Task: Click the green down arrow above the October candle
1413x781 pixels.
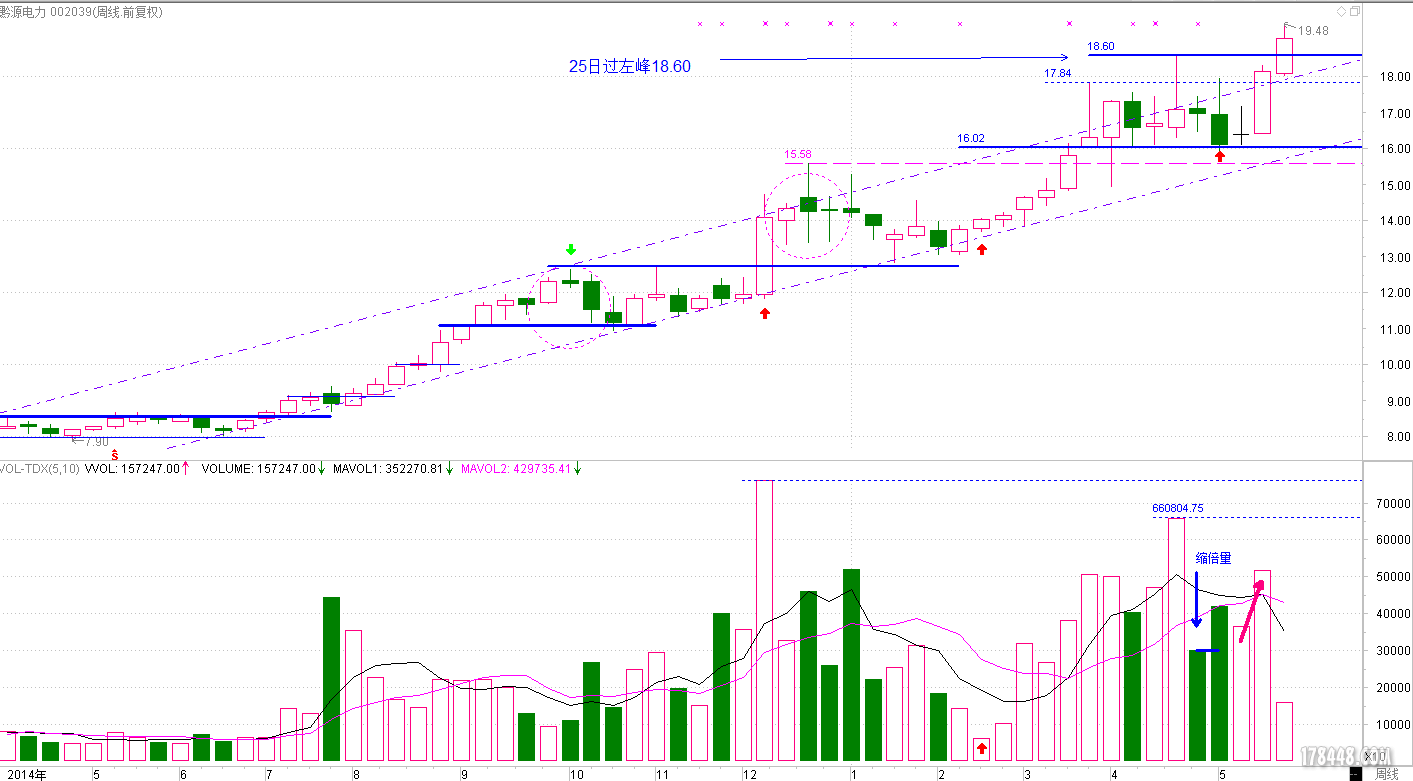Action: (x=570, y=249)
